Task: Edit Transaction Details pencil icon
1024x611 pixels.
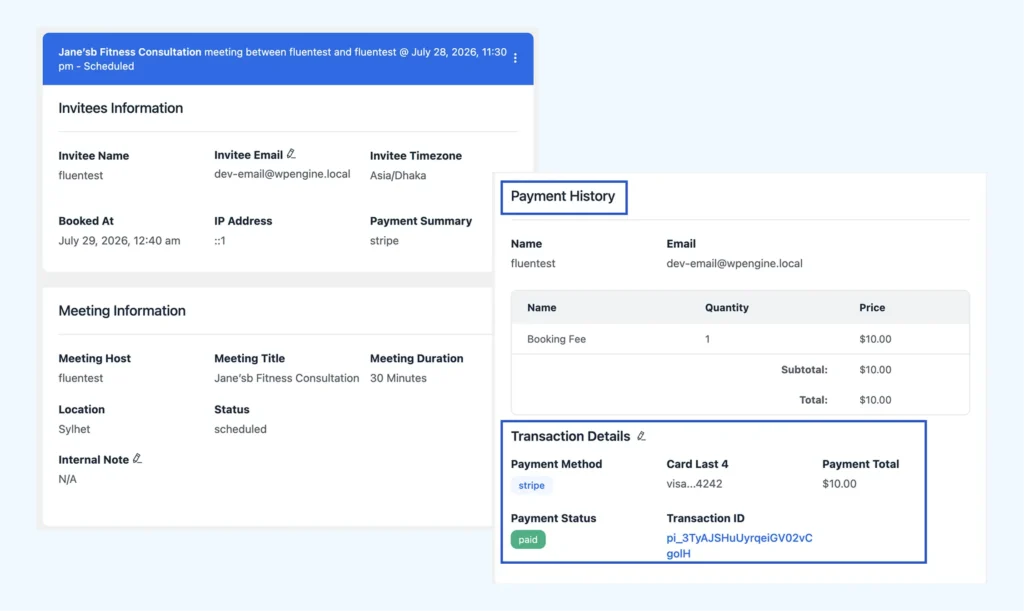Action: tap(641, 436)
